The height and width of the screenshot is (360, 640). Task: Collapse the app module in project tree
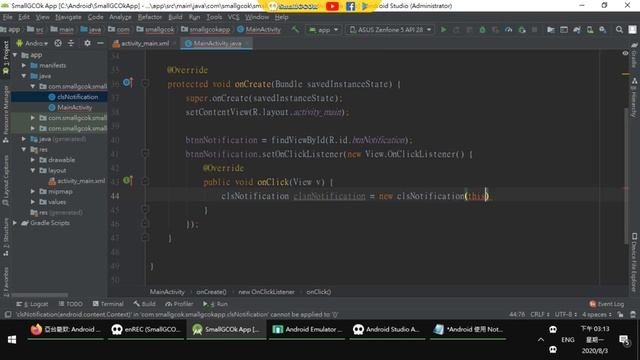pyautogui.click(x=15, y=55)
